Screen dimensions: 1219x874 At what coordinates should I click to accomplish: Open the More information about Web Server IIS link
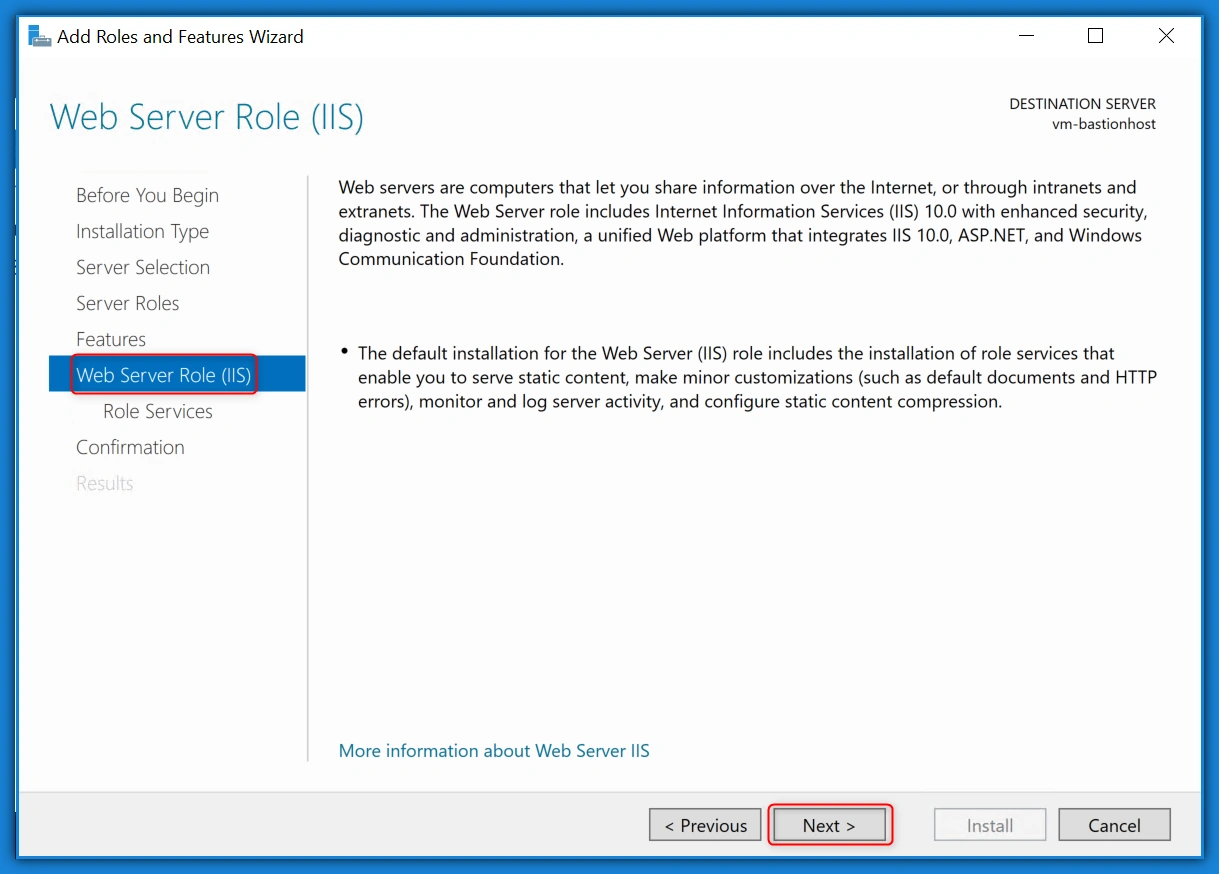[x=494, y=750]
